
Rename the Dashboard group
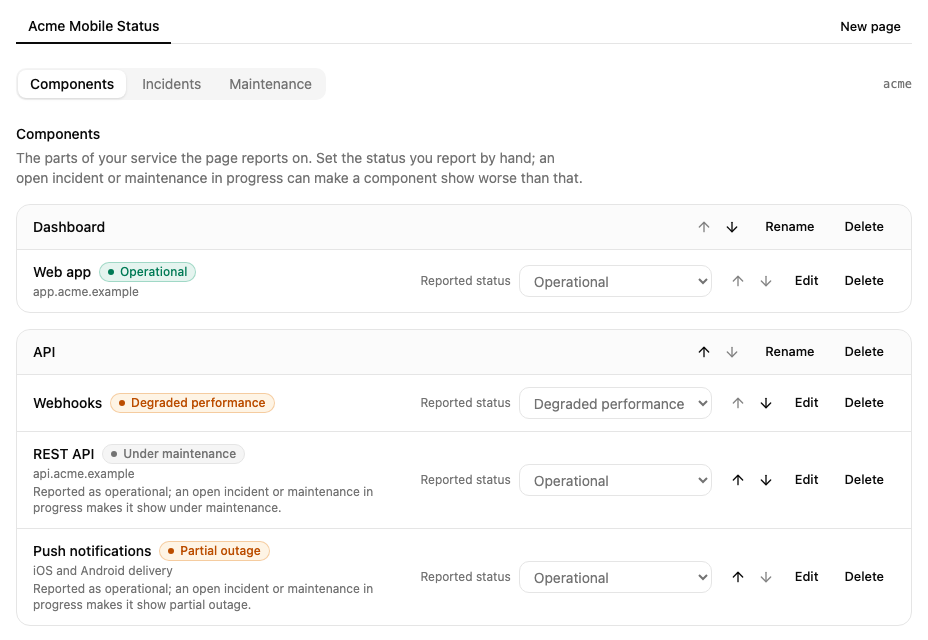(790, 227)
